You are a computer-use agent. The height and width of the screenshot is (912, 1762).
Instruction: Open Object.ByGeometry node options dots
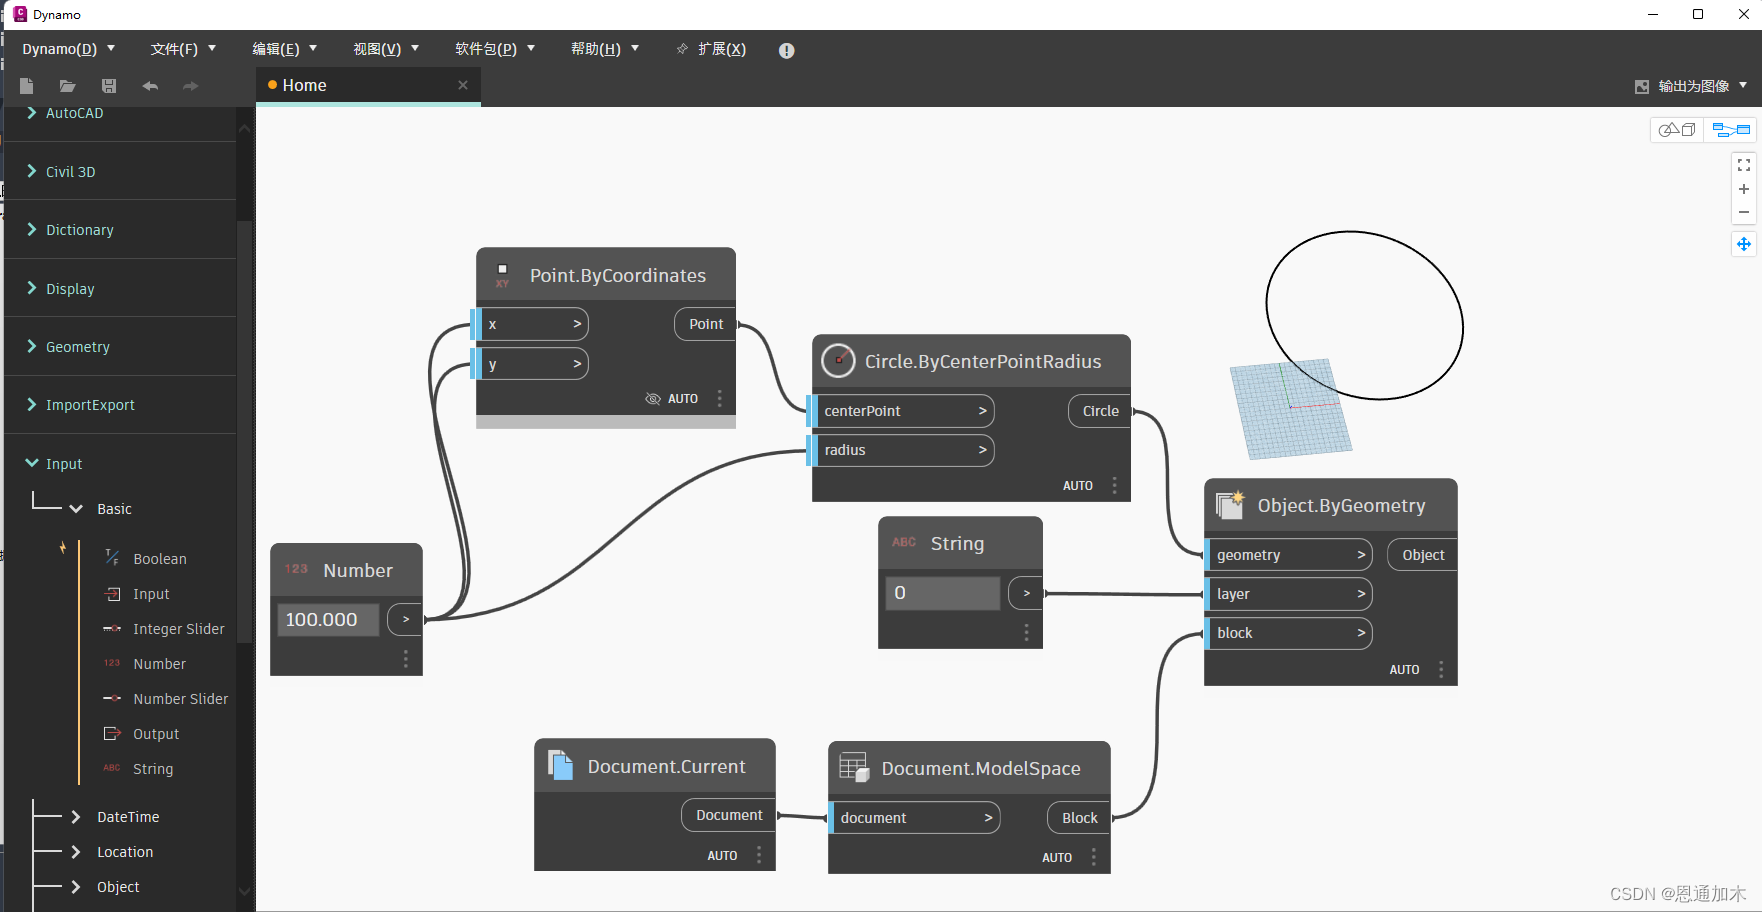1441,669
